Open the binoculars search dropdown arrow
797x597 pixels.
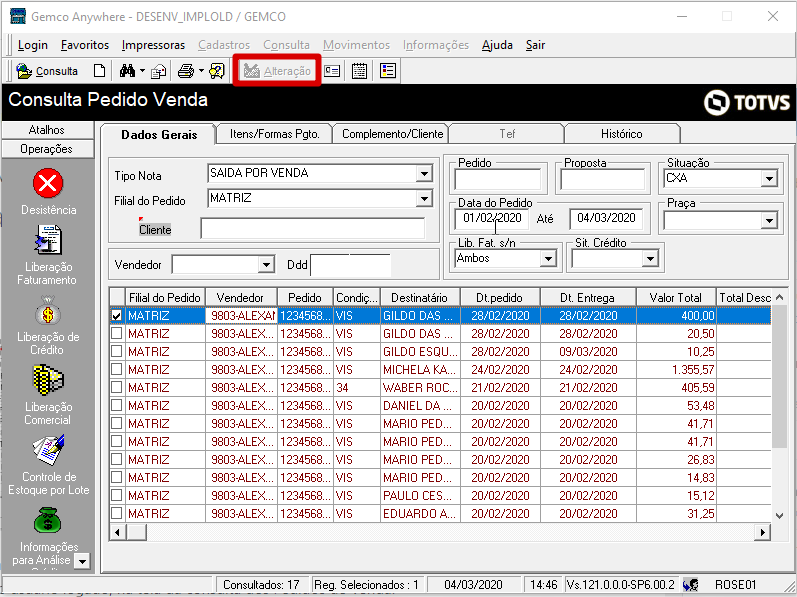click(142, 71)
